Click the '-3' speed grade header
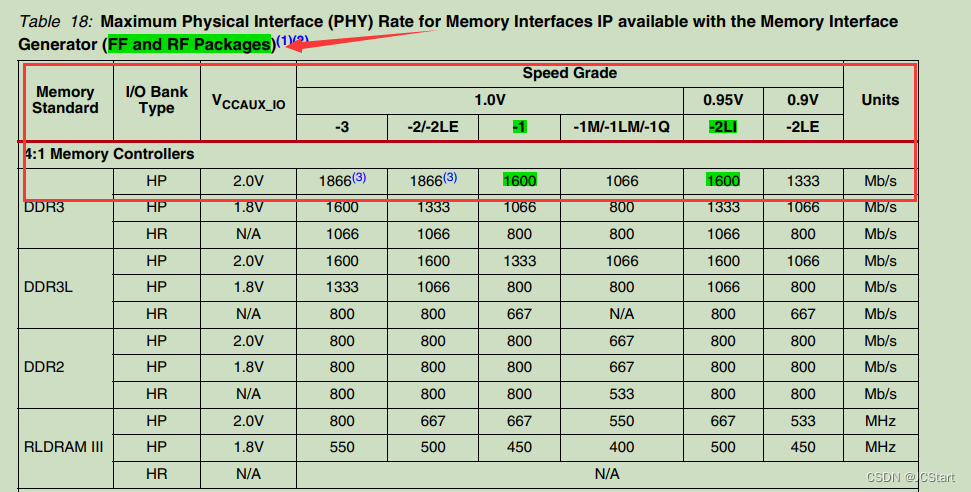Viewport: 971px width, 492px height. [342, 127]
